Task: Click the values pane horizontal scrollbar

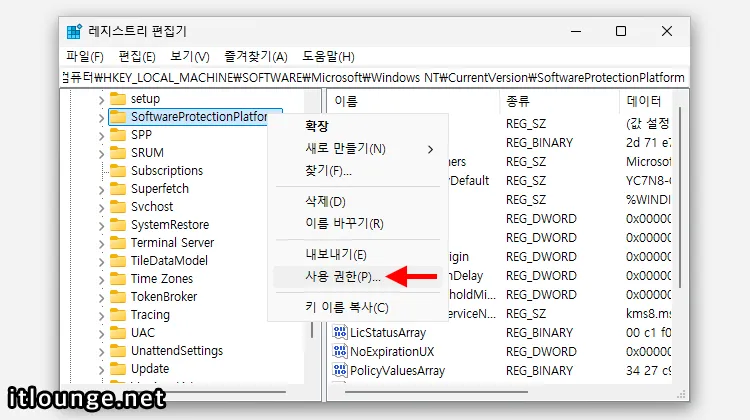Action: tap(436, 392)
